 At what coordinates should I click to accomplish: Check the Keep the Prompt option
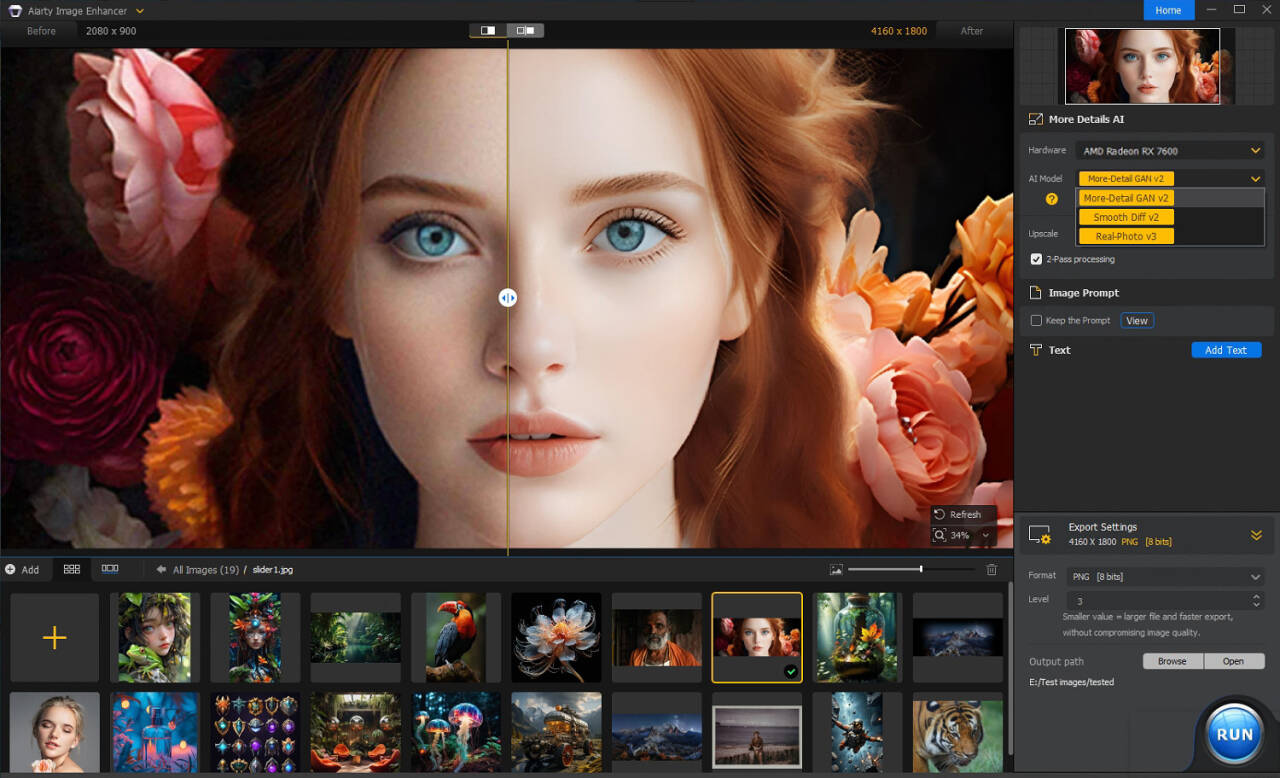point(1037,320)
